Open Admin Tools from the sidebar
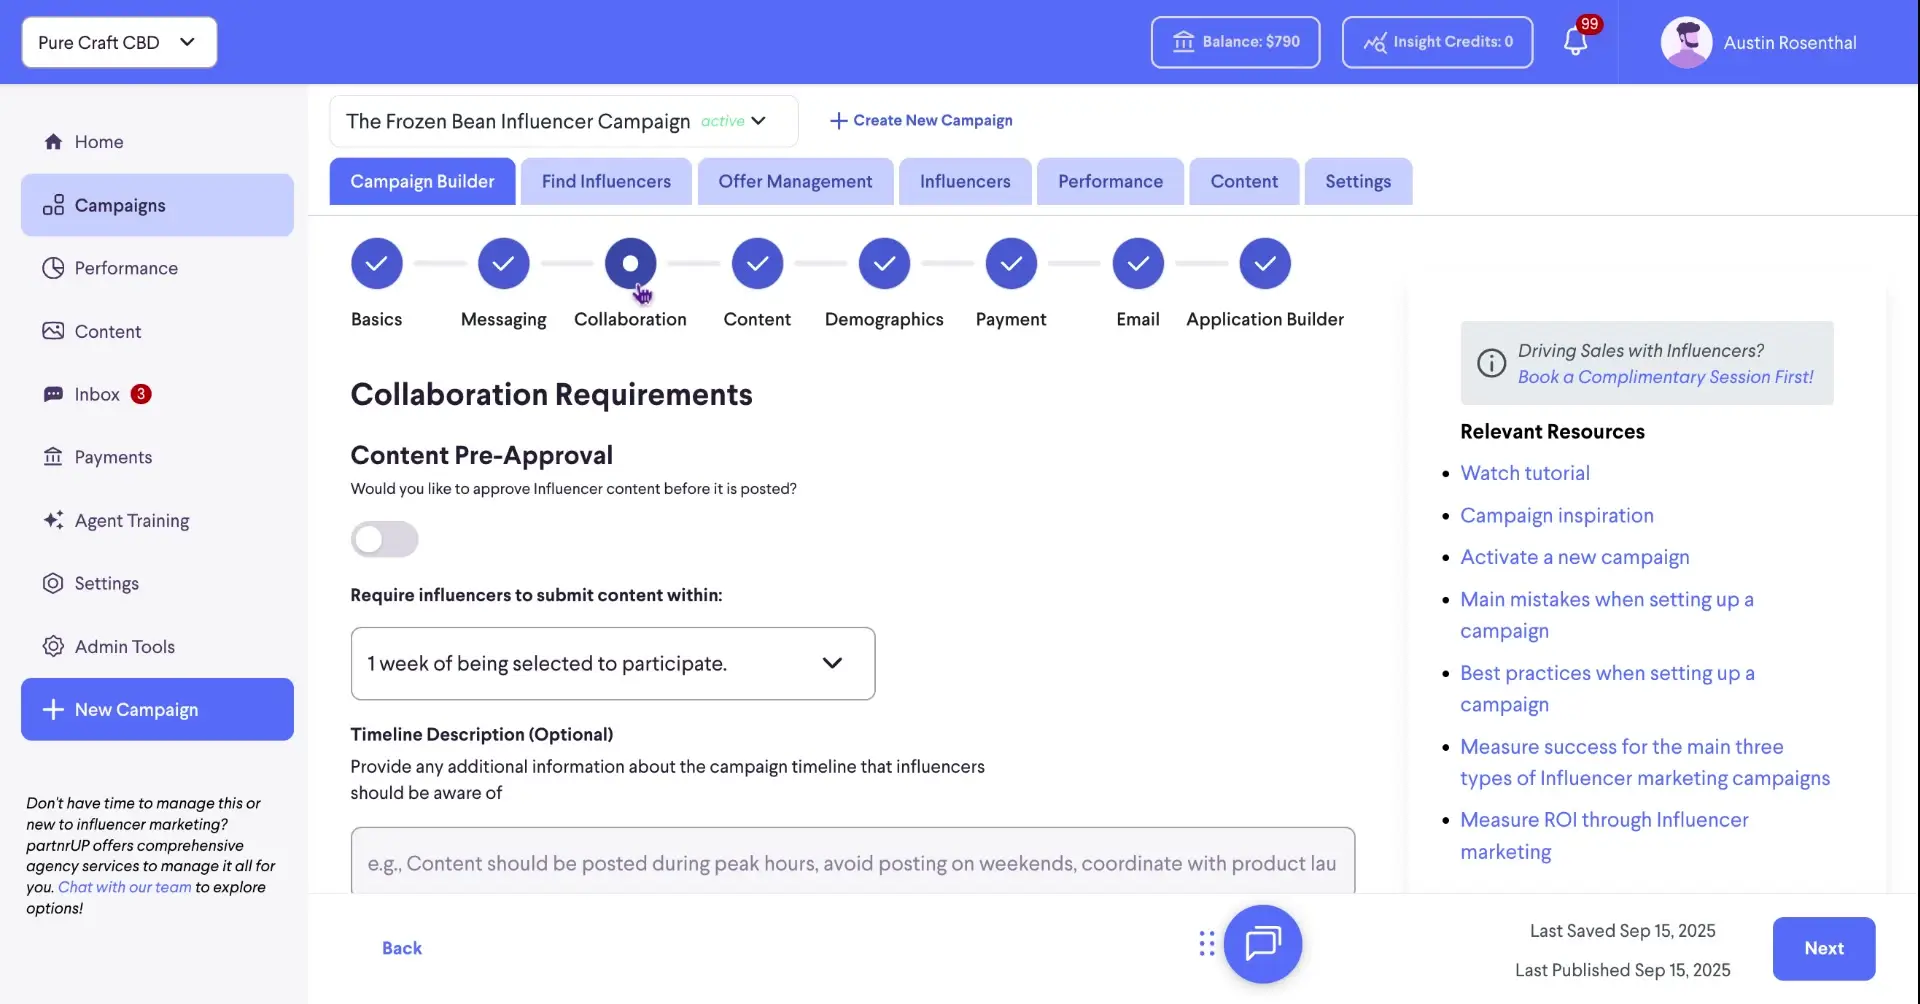The height and width of the screenshot is (1004, 1920). (124, 646)
